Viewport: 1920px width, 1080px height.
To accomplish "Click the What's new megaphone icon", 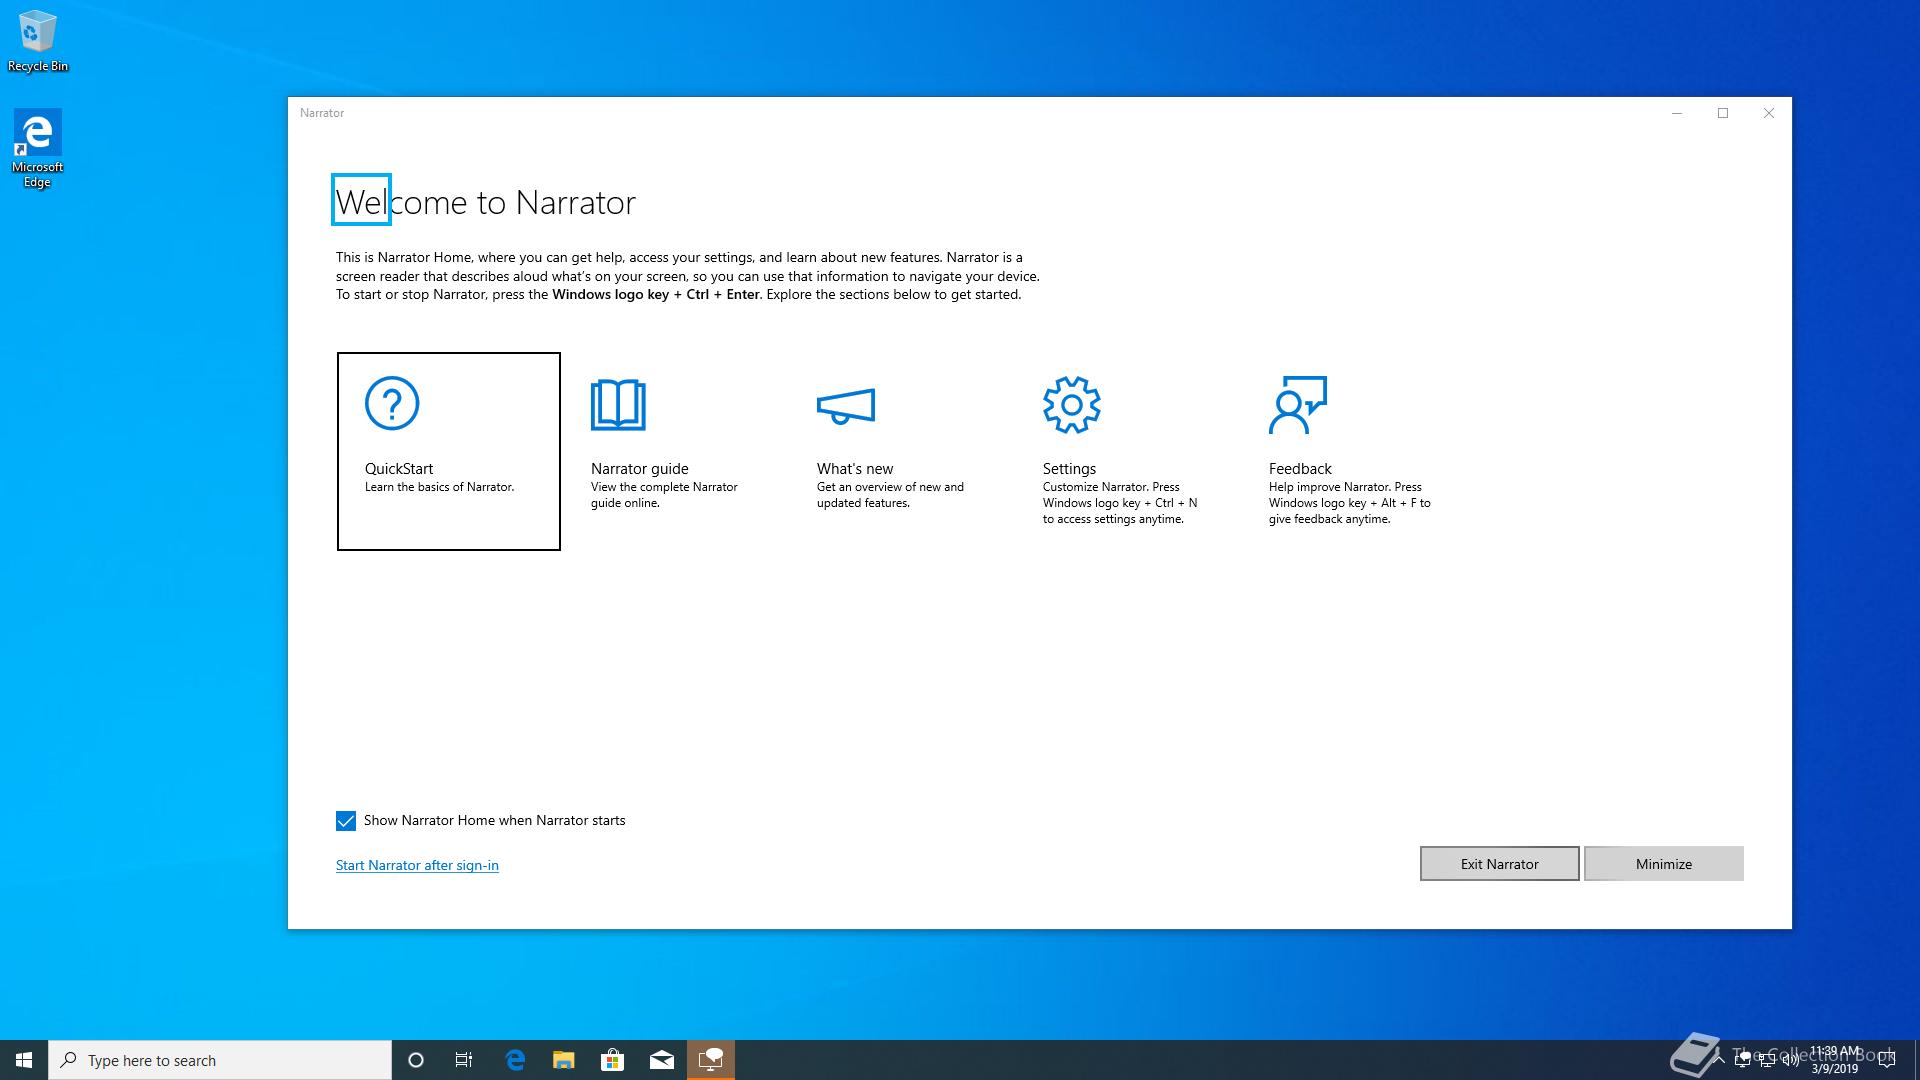I will click(x=846, y=406).
